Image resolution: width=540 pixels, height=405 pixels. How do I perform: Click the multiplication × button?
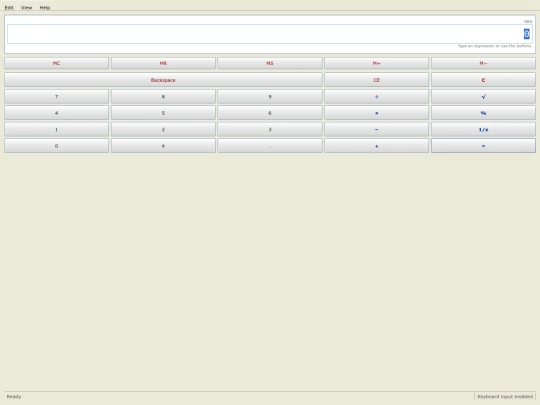pos(376,113)
